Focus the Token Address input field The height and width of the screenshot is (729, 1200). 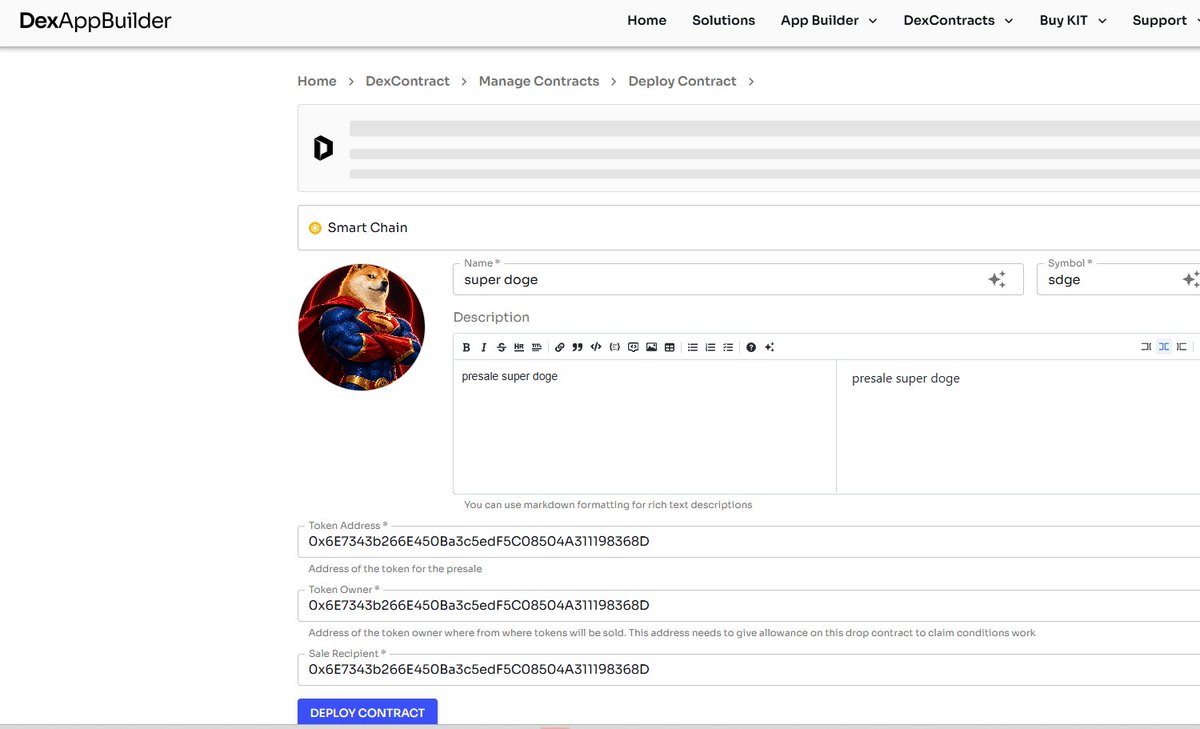749,542
